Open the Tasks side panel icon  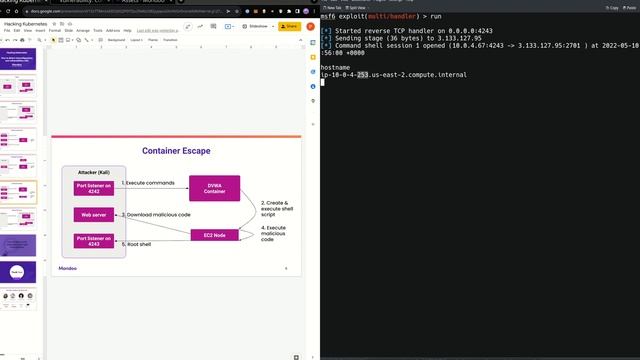click(313, 72)
